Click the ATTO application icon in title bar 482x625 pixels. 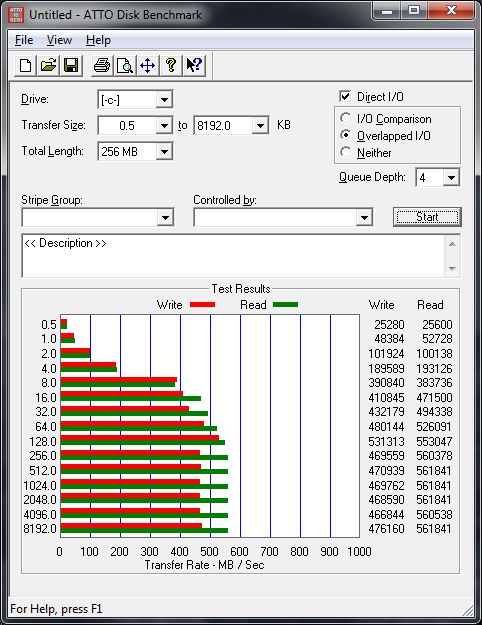pos(16,15)
